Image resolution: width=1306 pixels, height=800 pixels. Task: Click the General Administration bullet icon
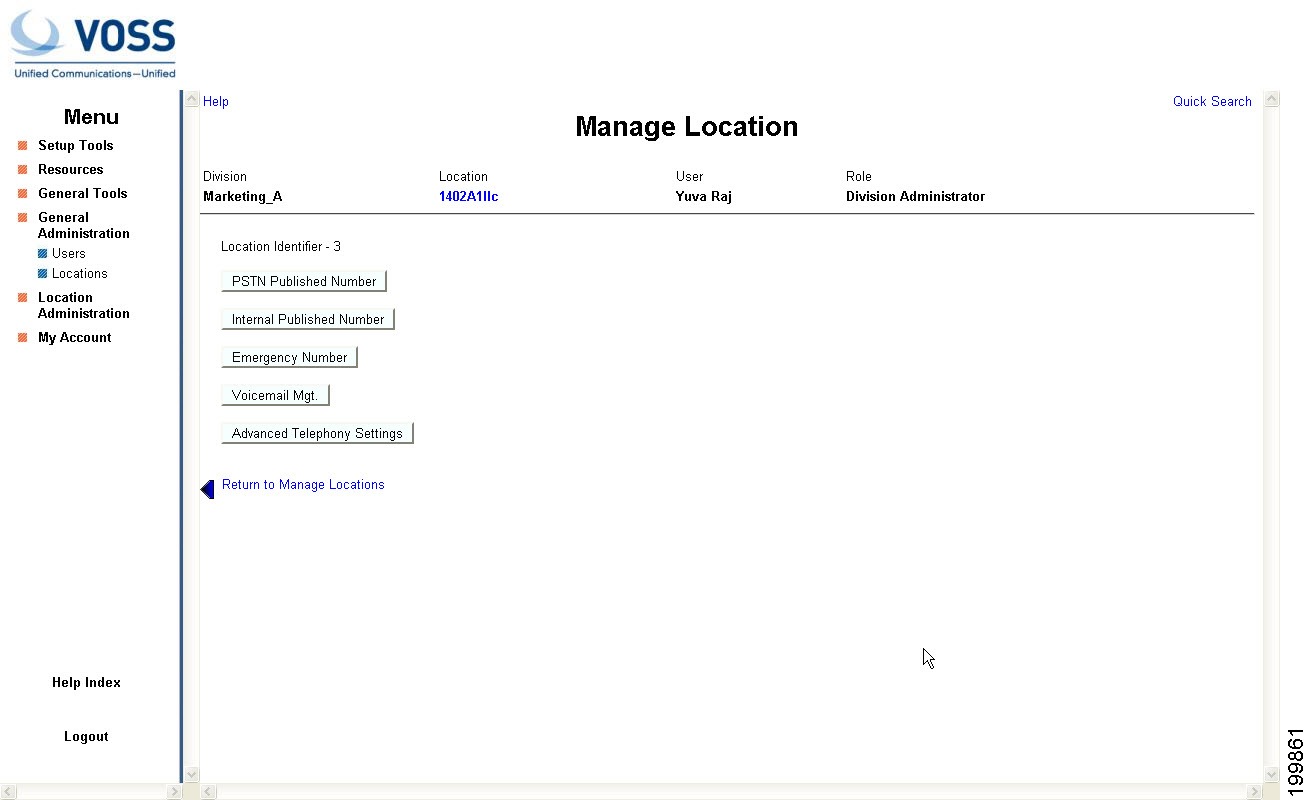pos(22,218)
